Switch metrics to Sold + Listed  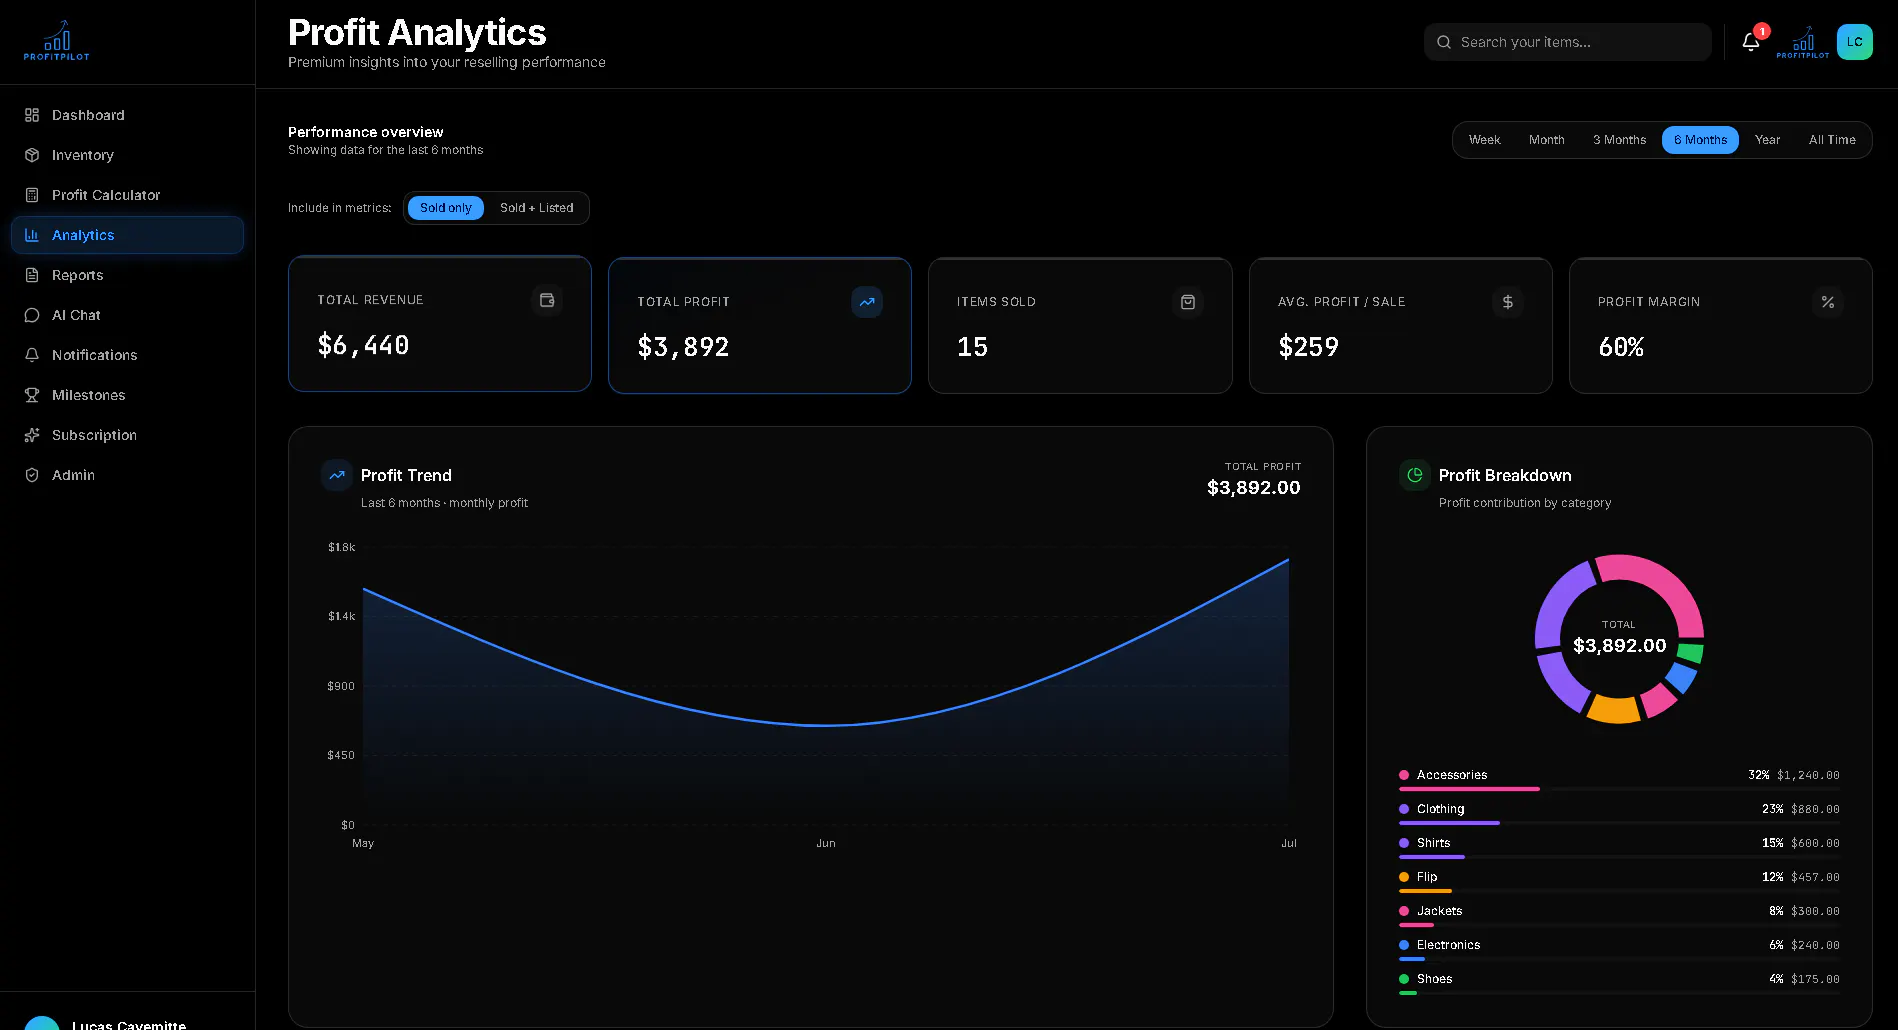pos(537,208)
